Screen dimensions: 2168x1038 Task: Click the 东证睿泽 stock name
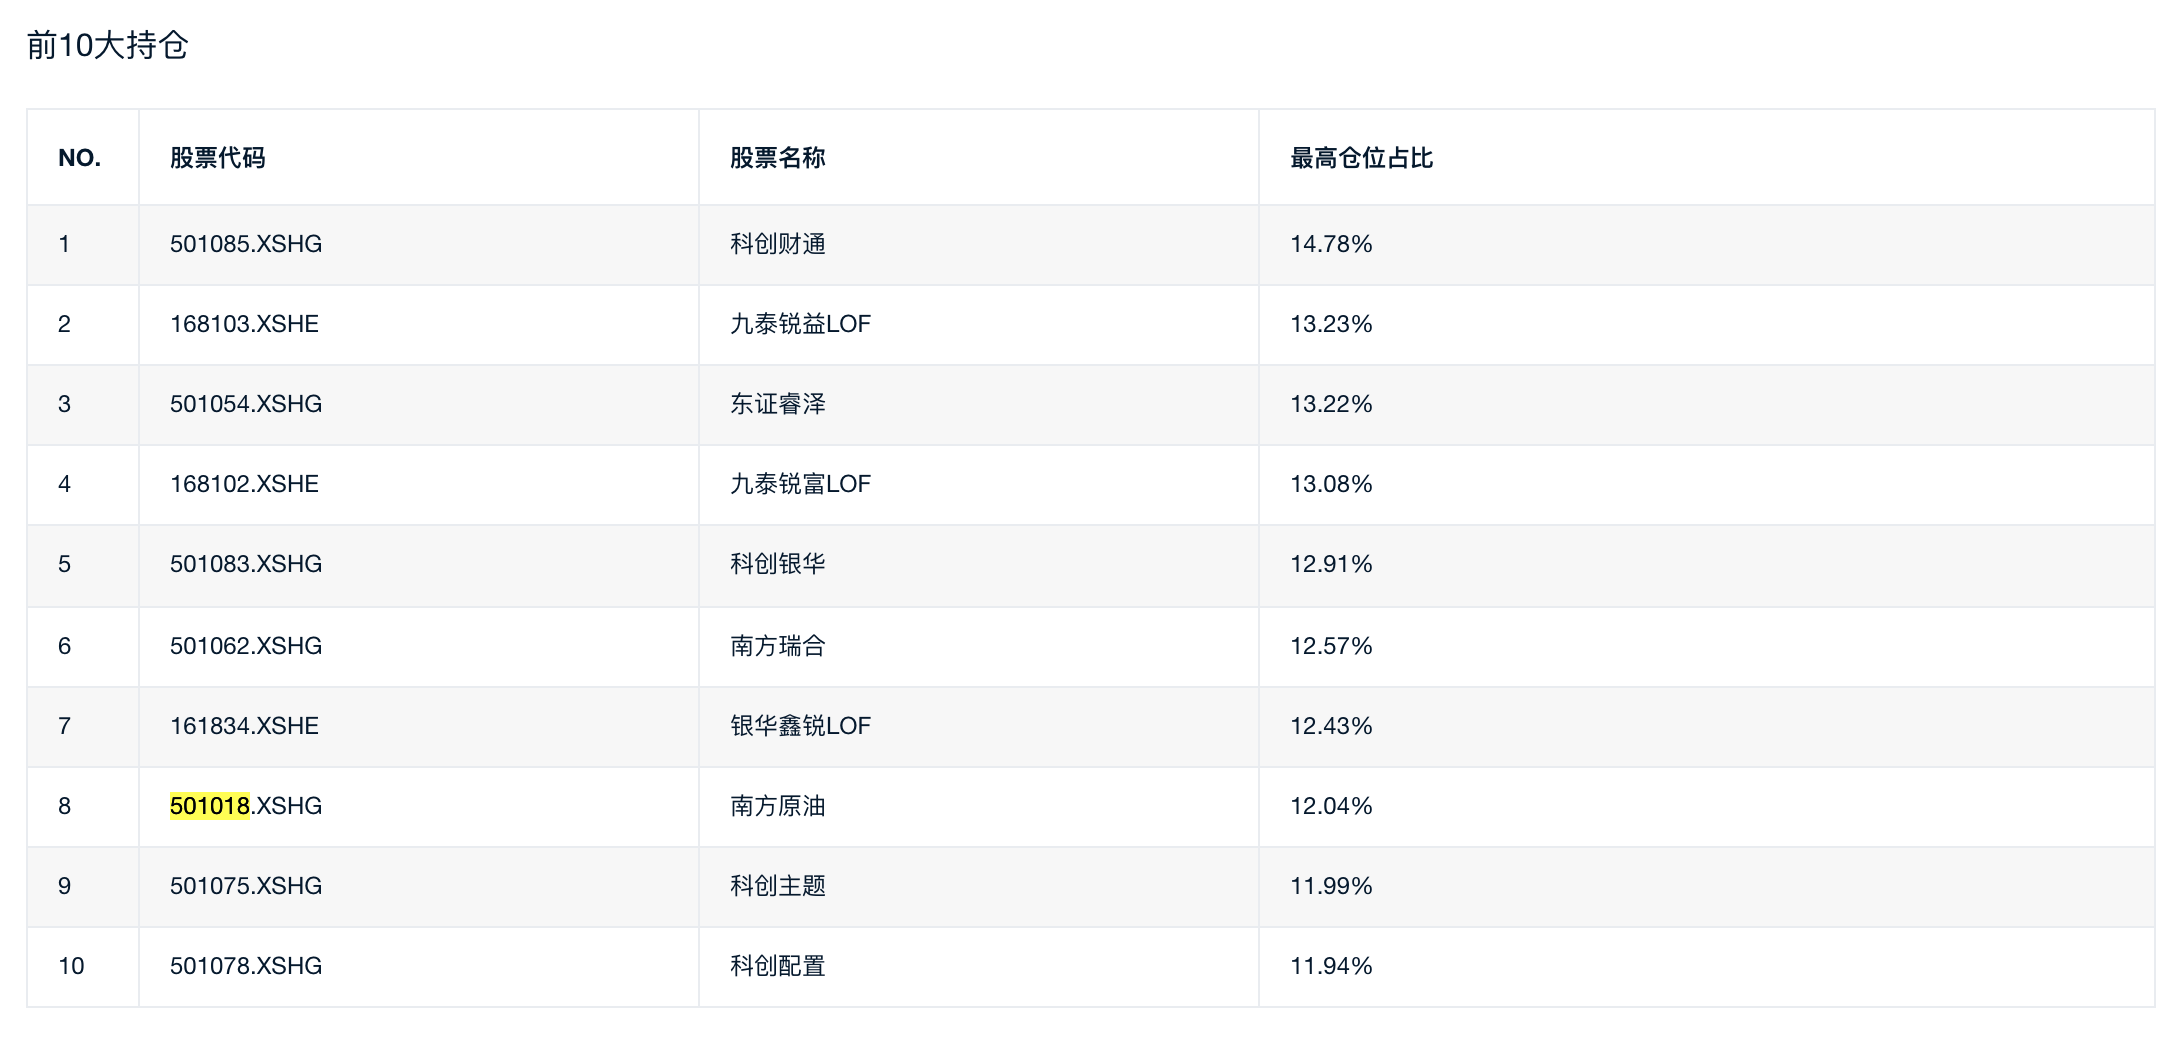[777, 404]
